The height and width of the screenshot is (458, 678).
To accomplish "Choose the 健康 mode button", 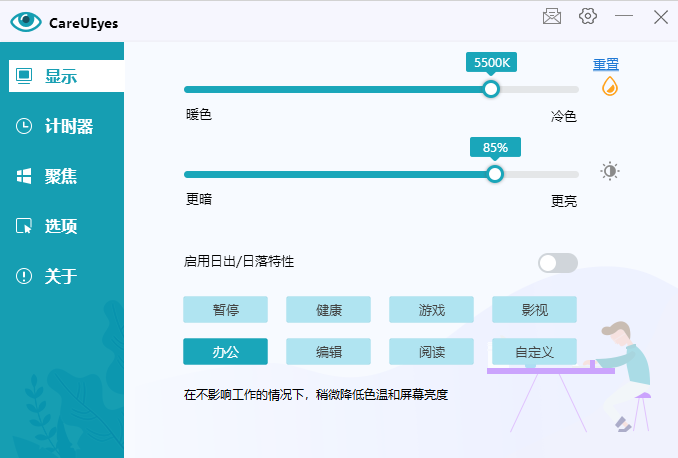I will (328, 310).
